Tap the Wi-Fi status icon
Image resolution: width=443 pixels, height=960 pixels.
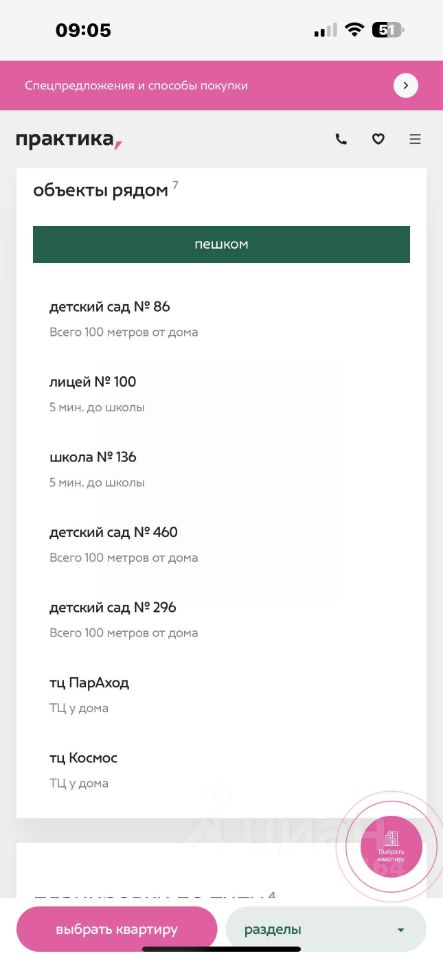tap(354, 30)
